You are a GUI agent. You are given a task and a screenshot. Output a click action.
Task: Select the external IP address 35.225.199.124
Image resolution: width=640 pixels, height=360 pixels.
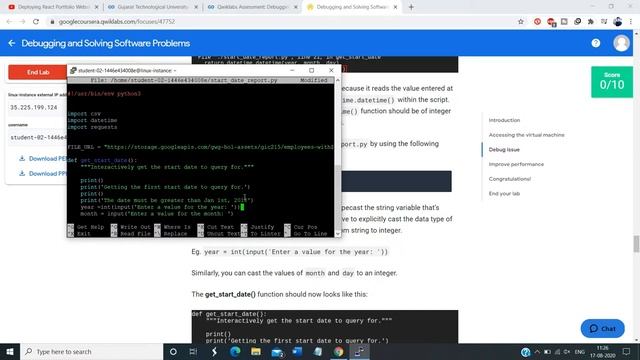[x=34, y=107]
